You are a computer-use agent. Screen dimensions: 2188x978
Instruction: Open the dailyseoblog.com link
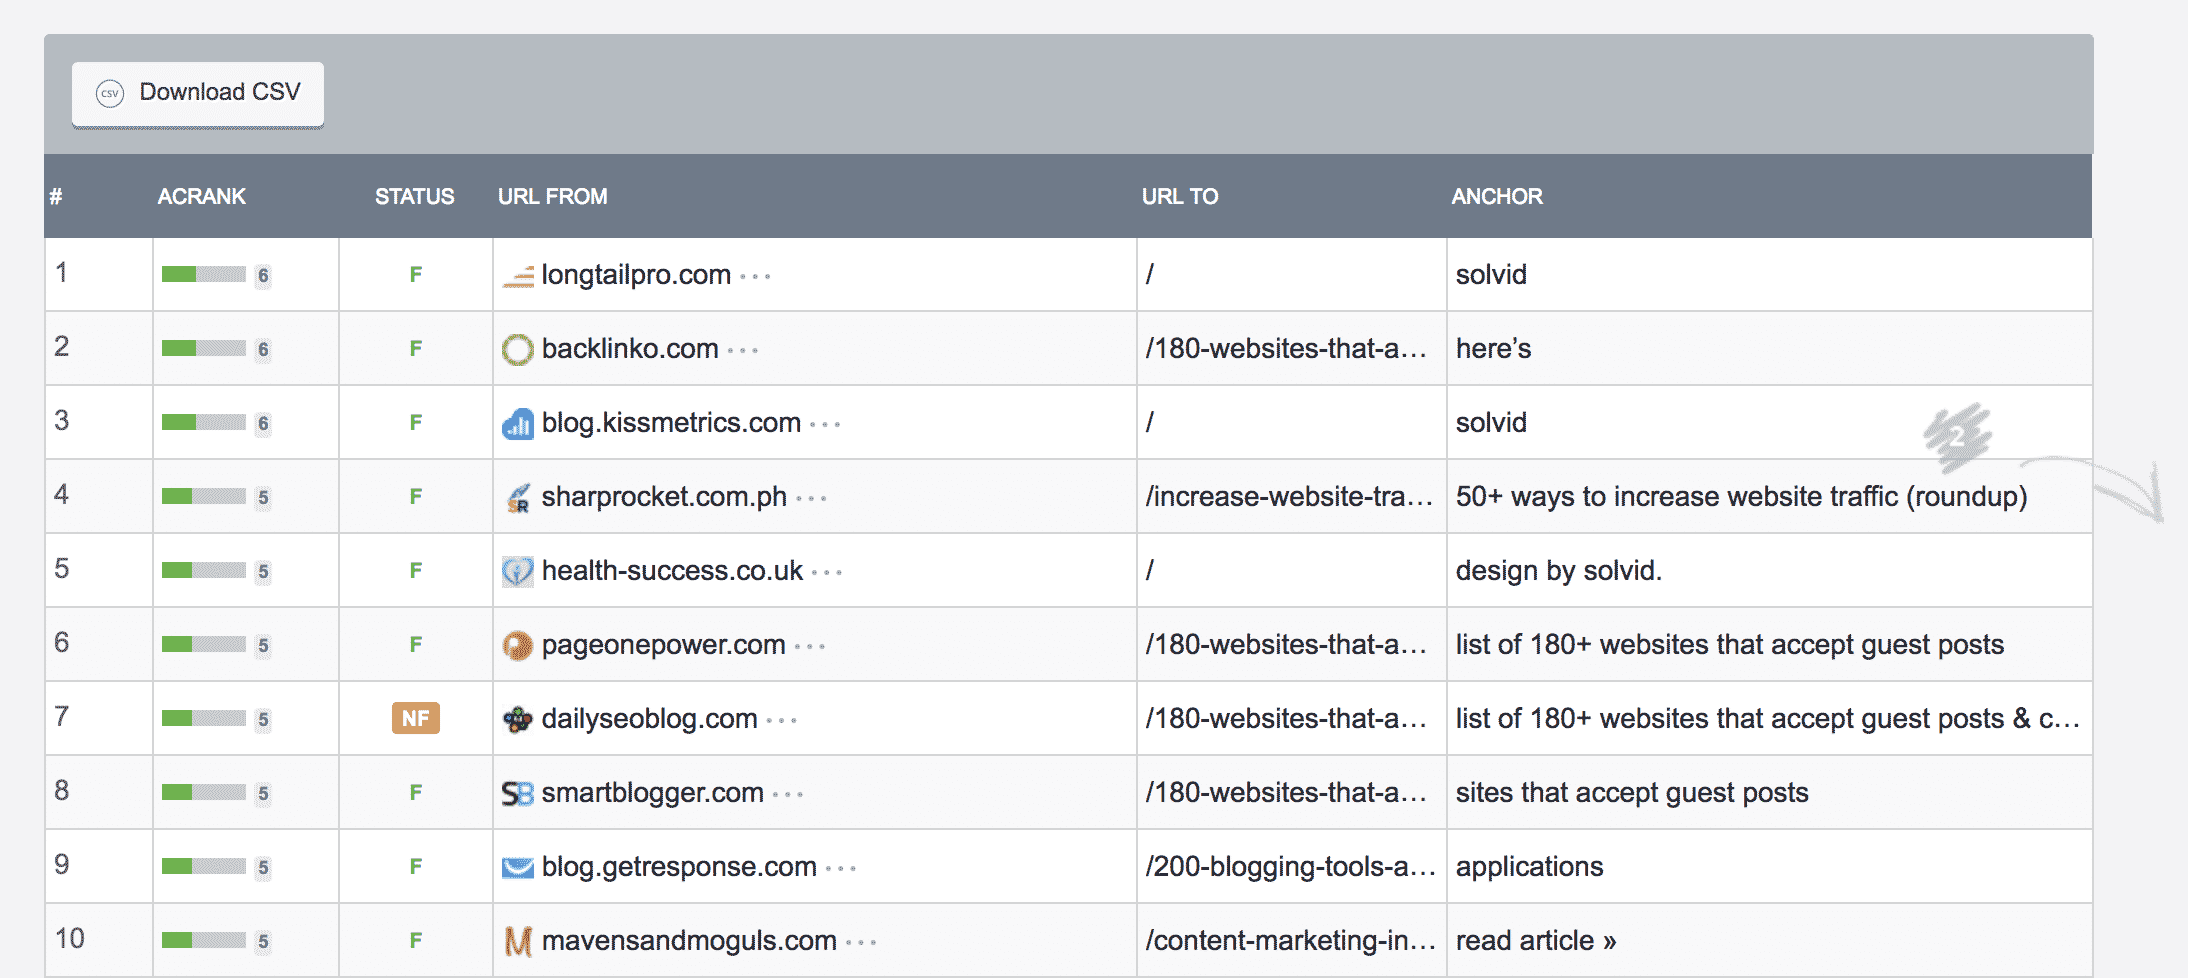pyautogui.click(x=649, y=719)
